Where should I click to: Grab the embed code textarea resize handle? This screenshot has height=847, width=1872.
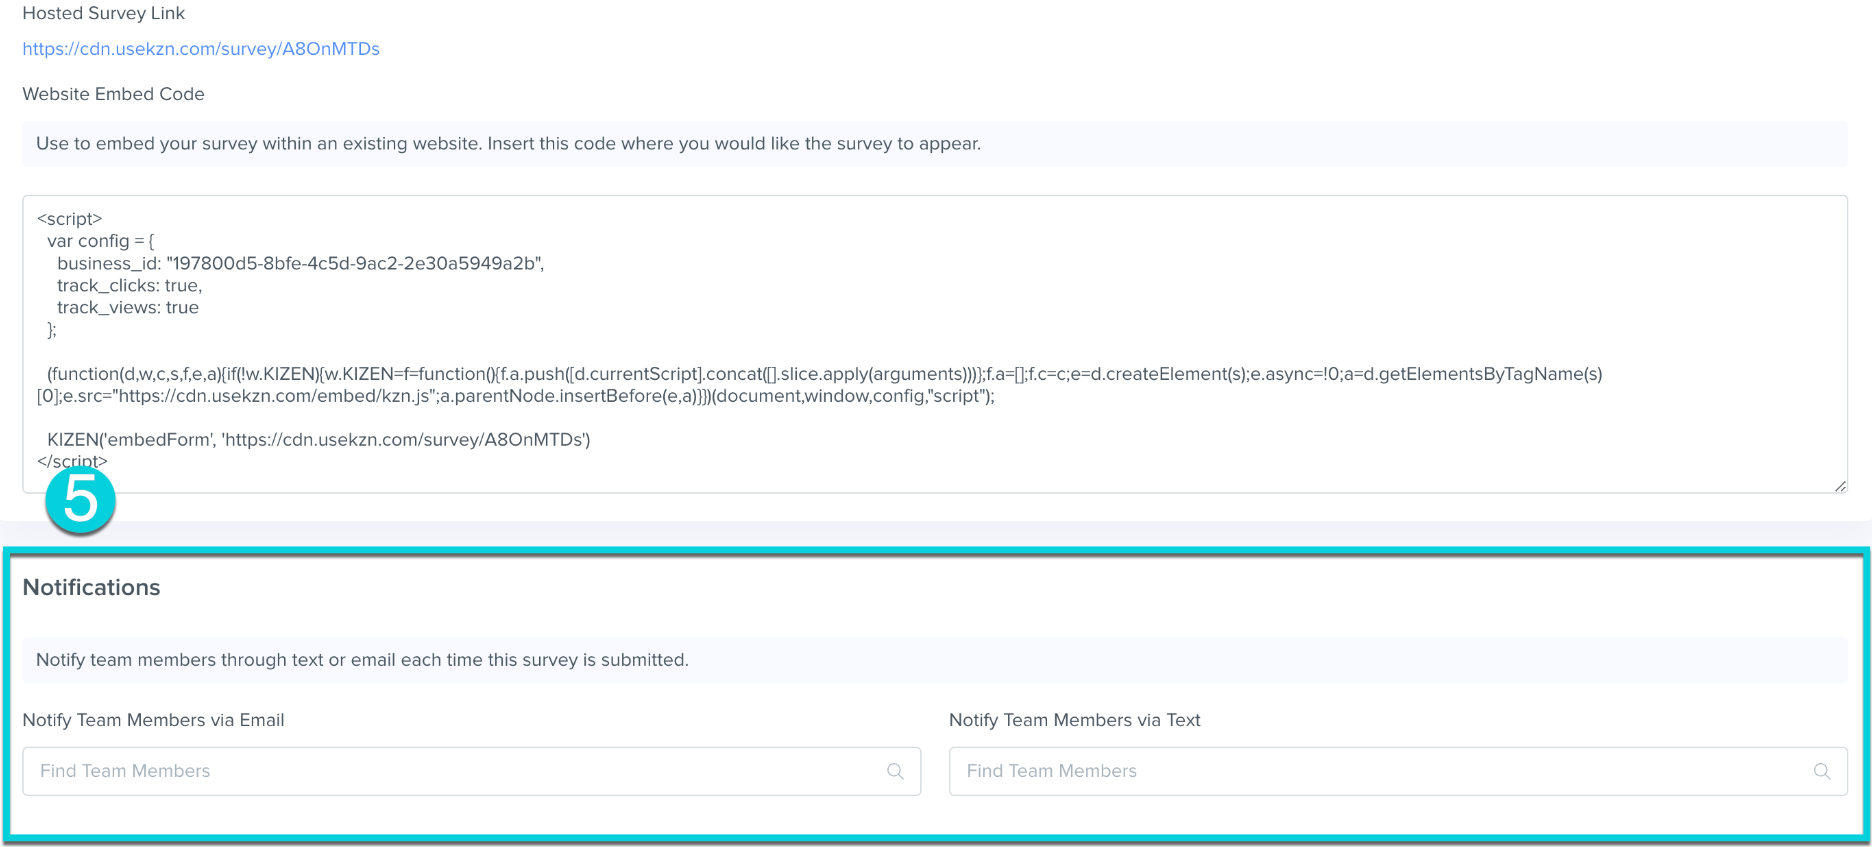(1840, 486)
